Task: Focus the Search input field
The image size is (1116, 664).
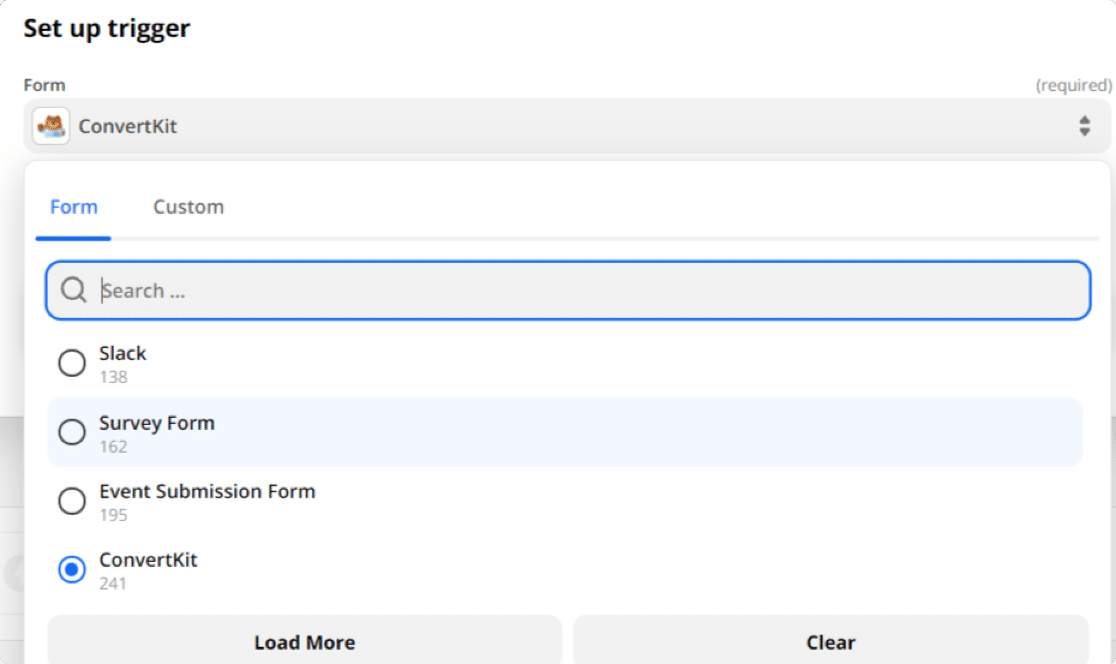Action: [568, 290]
